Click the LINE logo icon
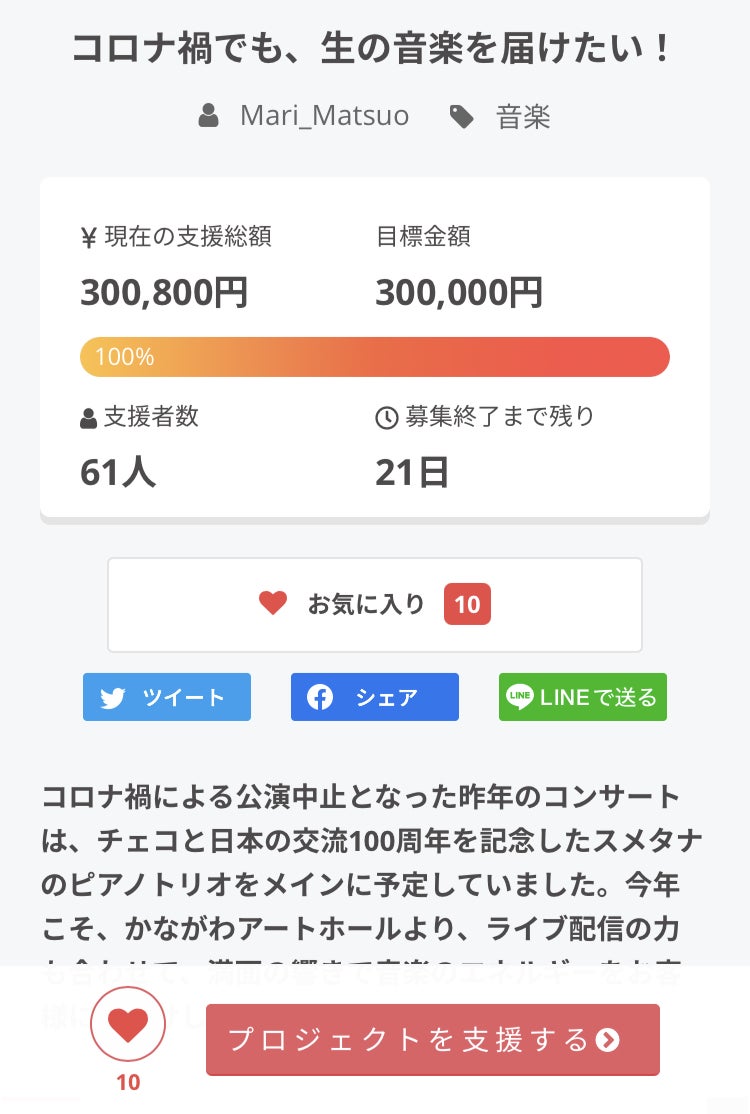 click(520, 697)
